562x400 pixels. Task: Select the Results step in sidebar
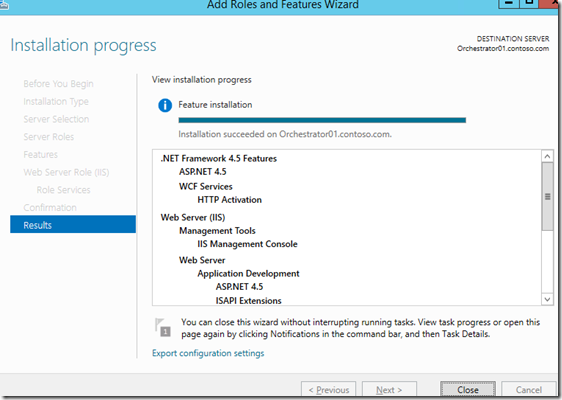(73, 225)
